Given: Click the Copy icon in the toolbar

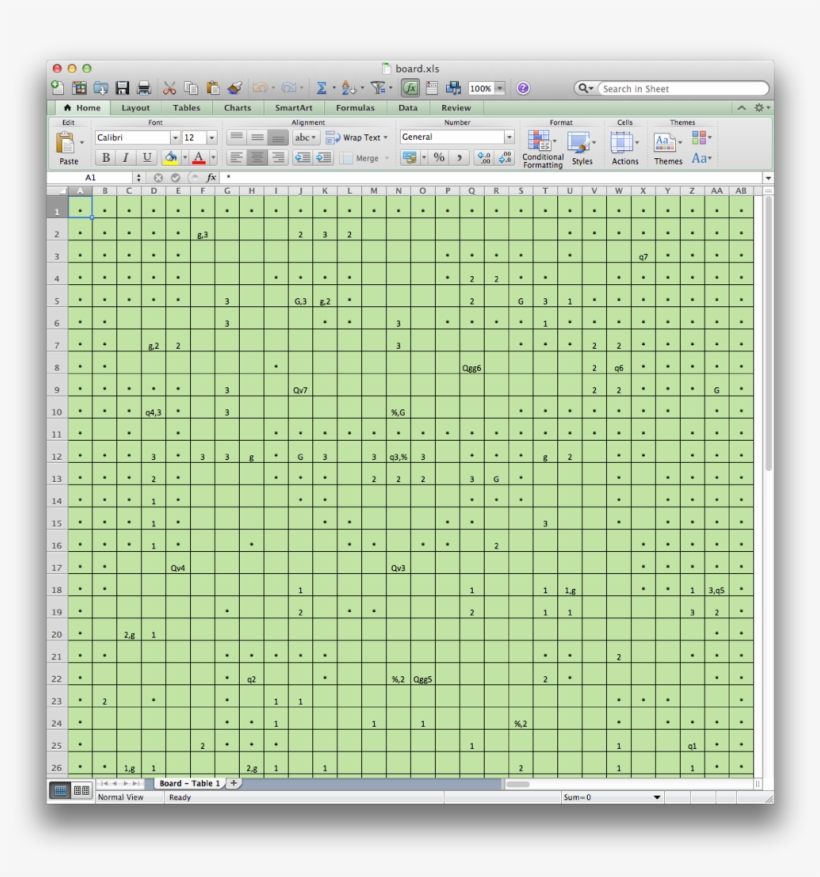Looking at the screenshot, I should [x=190, y=87].
